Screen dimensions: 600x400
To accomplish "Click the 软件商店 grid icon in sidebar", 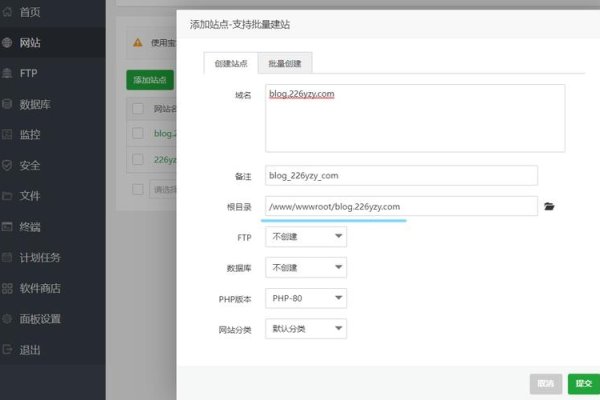I will 7,288.
